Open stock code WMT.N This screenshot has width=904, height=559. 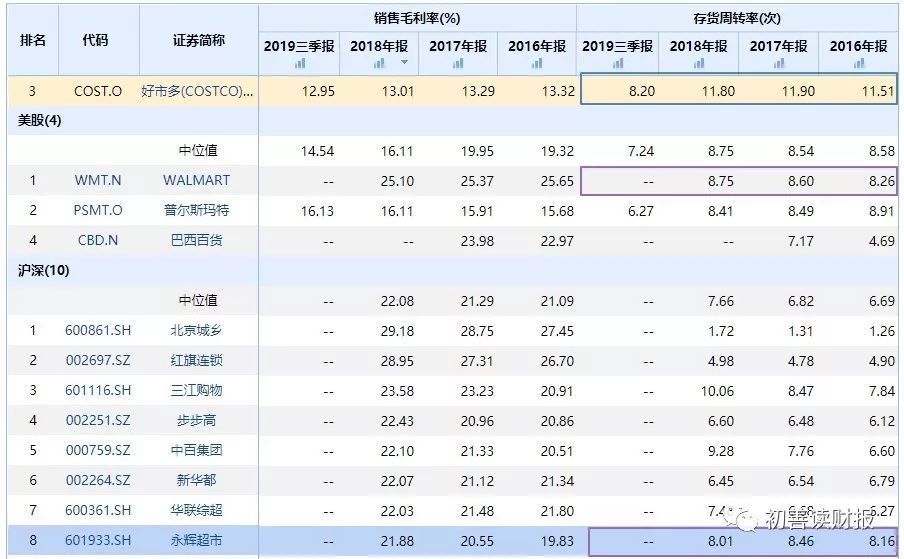(98, 180)
